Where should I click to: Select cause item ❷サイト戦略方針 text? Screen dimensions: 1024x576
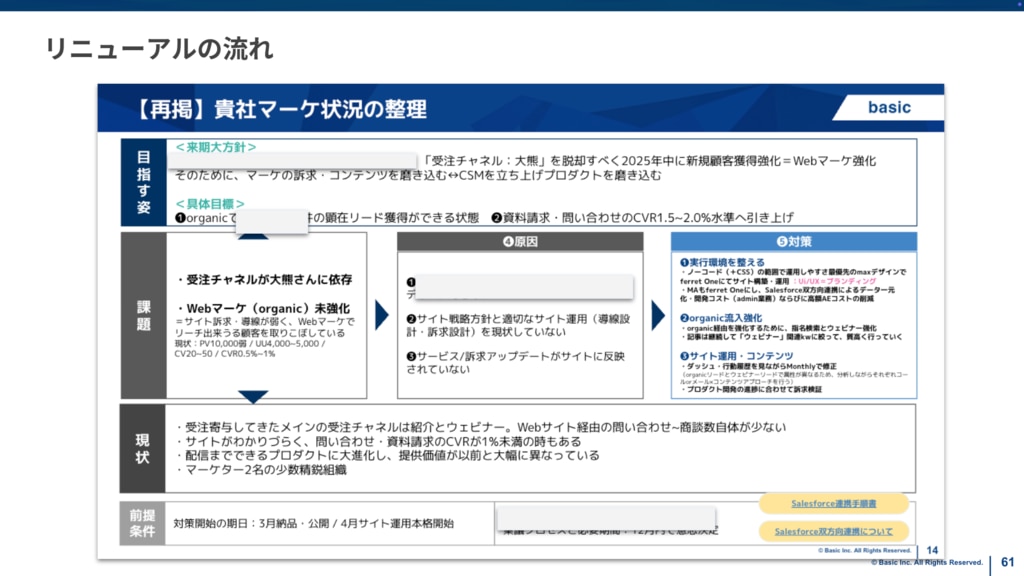(x=518, y=325)
